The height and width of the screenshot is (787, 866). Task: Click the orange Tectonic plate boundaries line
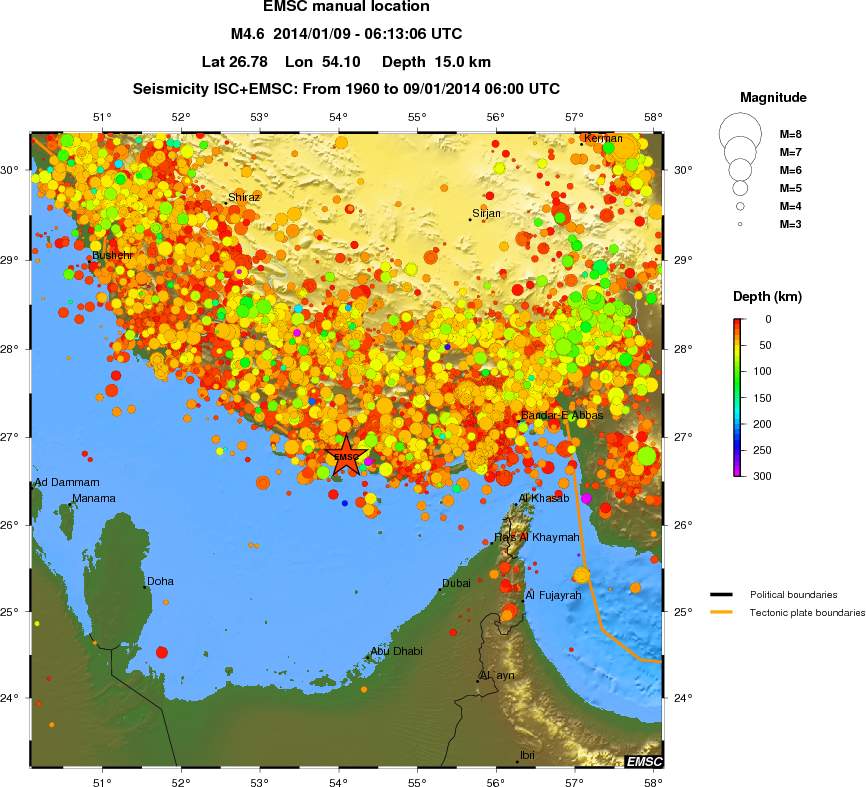click(x=721, y=612)
